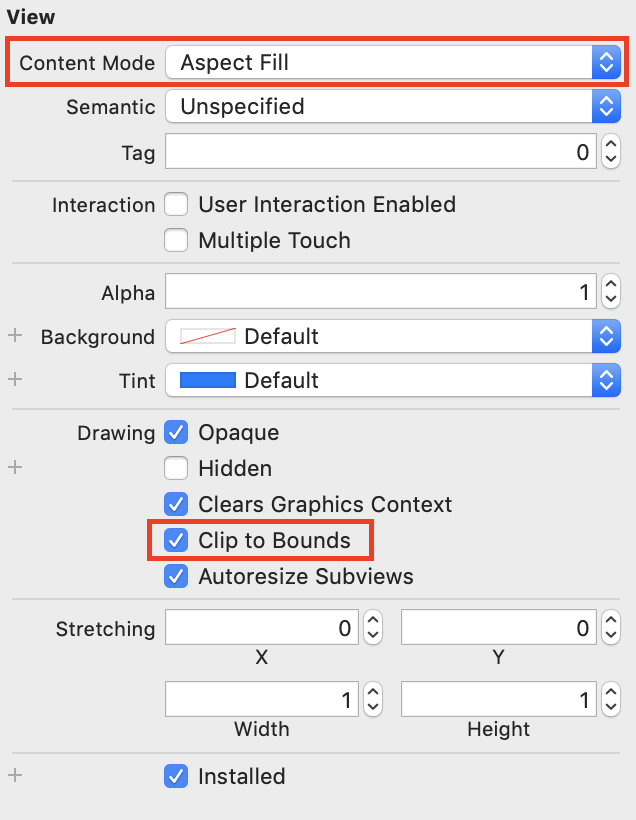The width and height of the screenshot is (636, 820).
Task: Click the Alpha value stepper
Action: coord(611,293)
